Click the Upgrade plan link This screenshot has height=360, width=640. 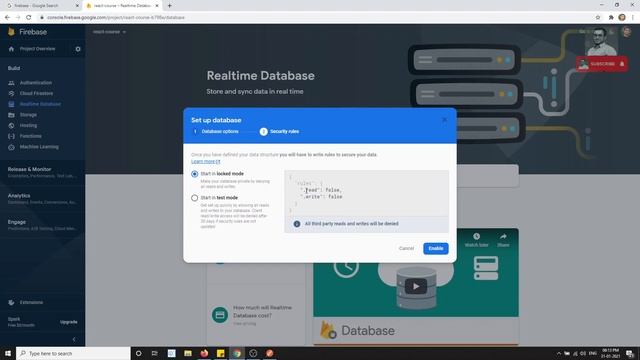tap(69, 322)
